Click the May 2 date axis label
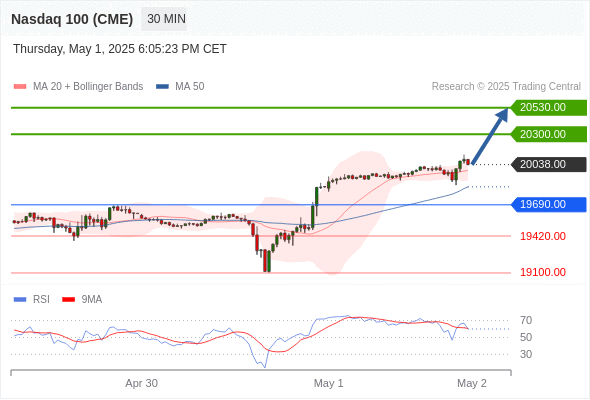590x400 pixels. pyautogui.click(x=472, y=383)
